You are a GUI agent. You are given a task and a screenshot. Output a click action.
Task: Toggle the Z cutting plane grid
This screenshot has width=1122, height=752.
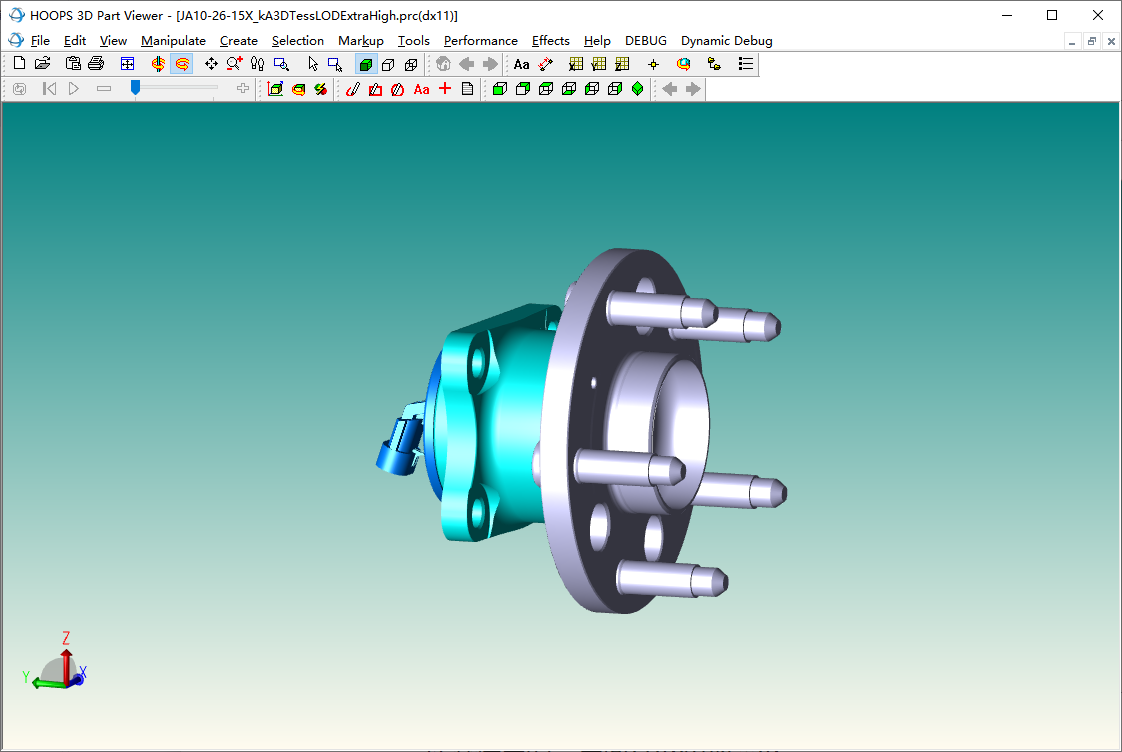[x=623, y=64]
